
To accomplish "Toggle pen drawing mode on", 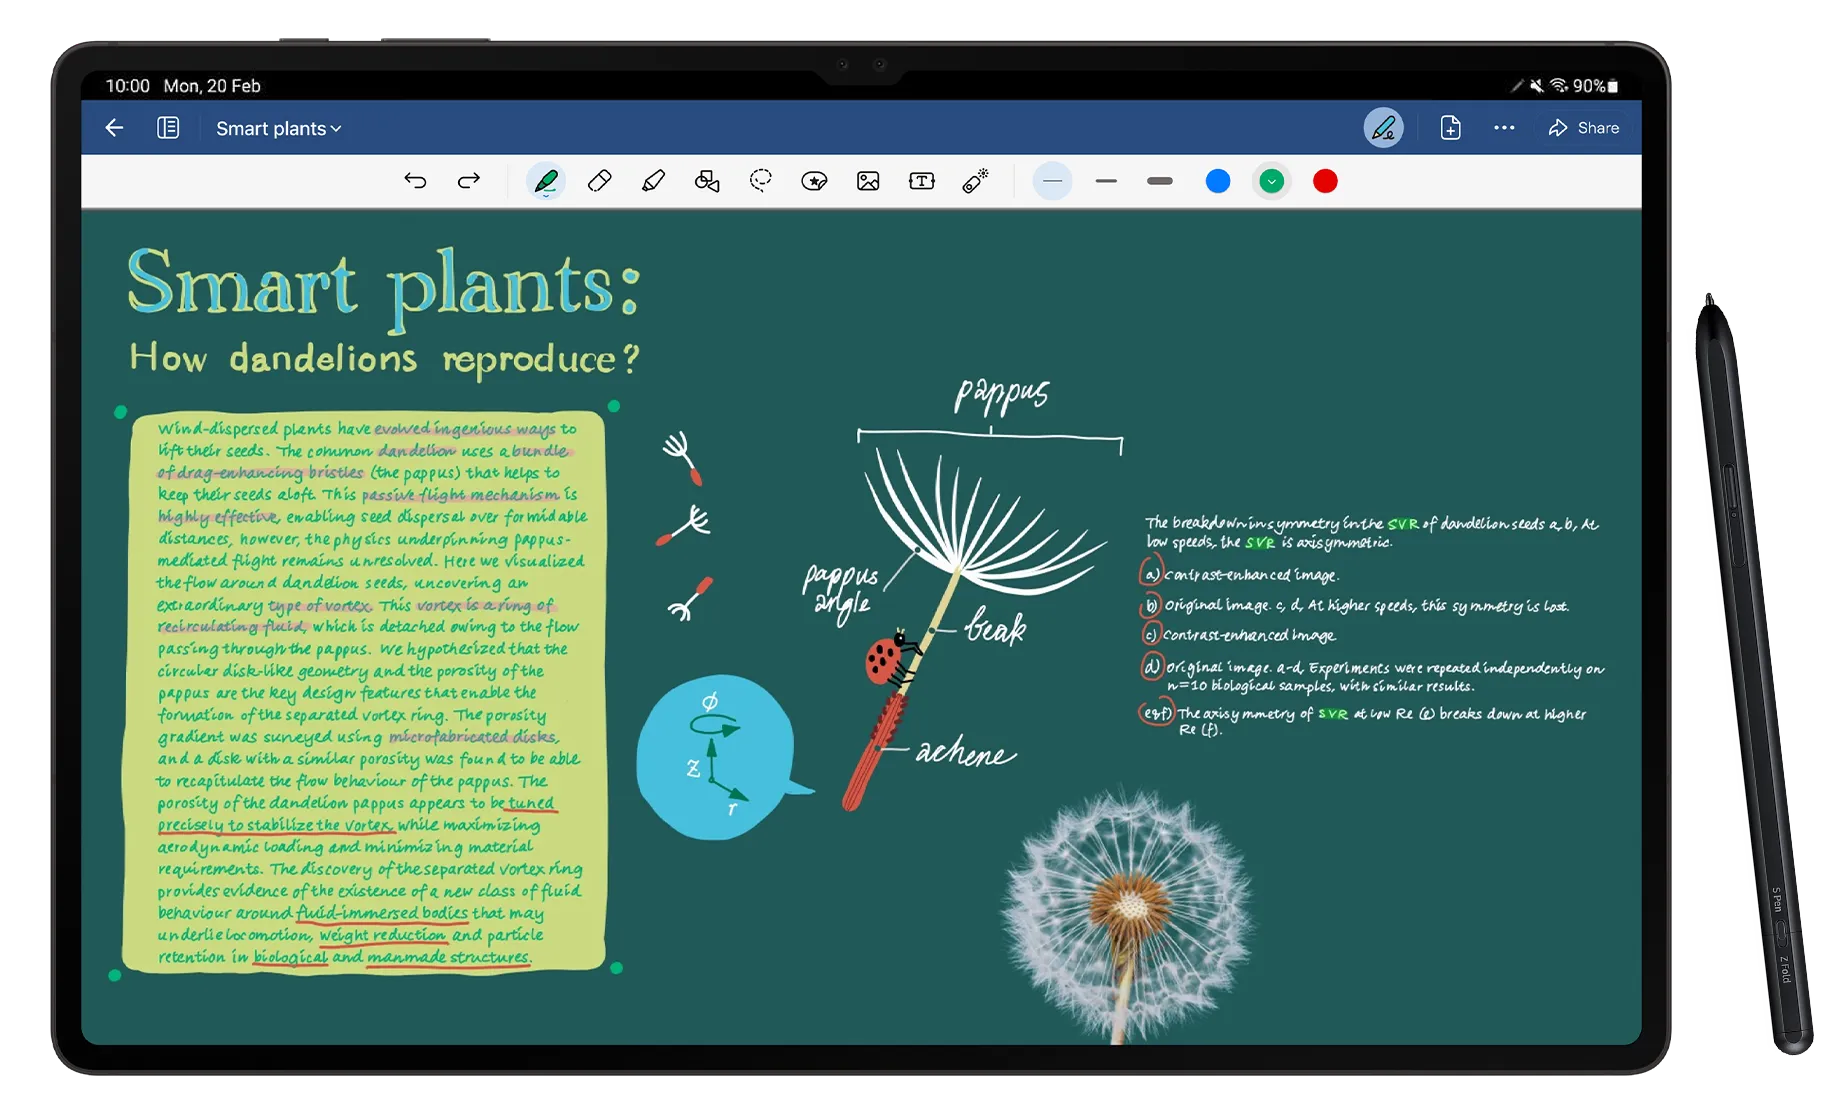I will 1383,128.
